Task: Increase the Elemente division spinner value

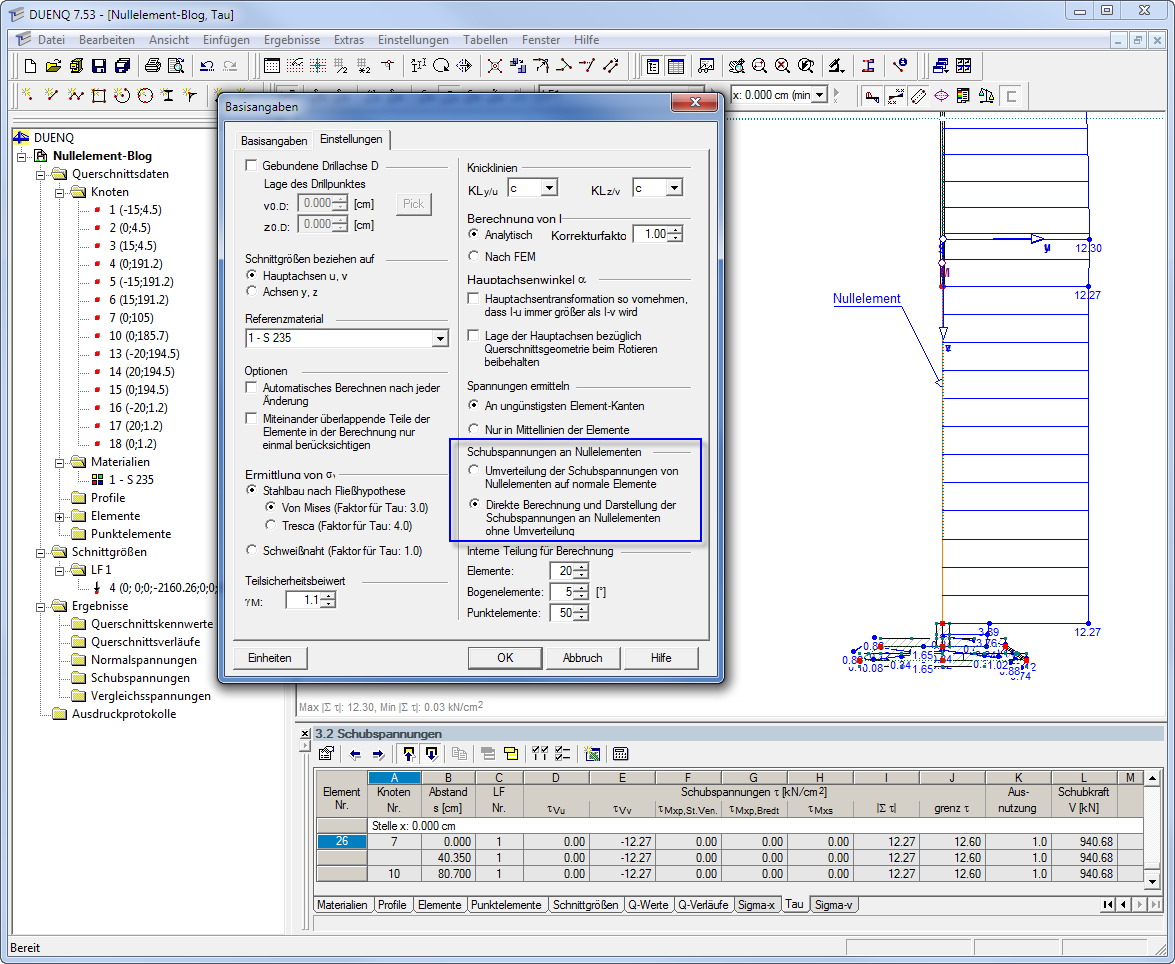Action: (x=581, y=567)
